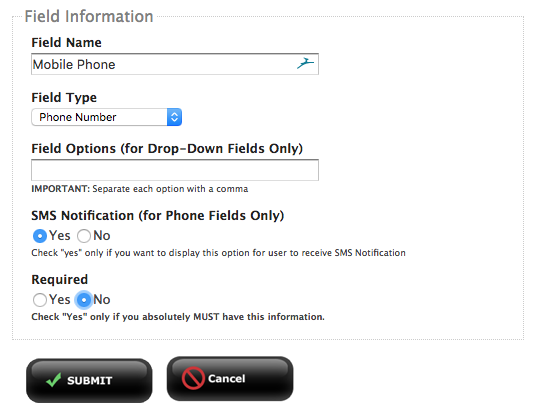Open the Phone Number dropdown
This screenshot has height=412, width=539.
tap(106, 117)
